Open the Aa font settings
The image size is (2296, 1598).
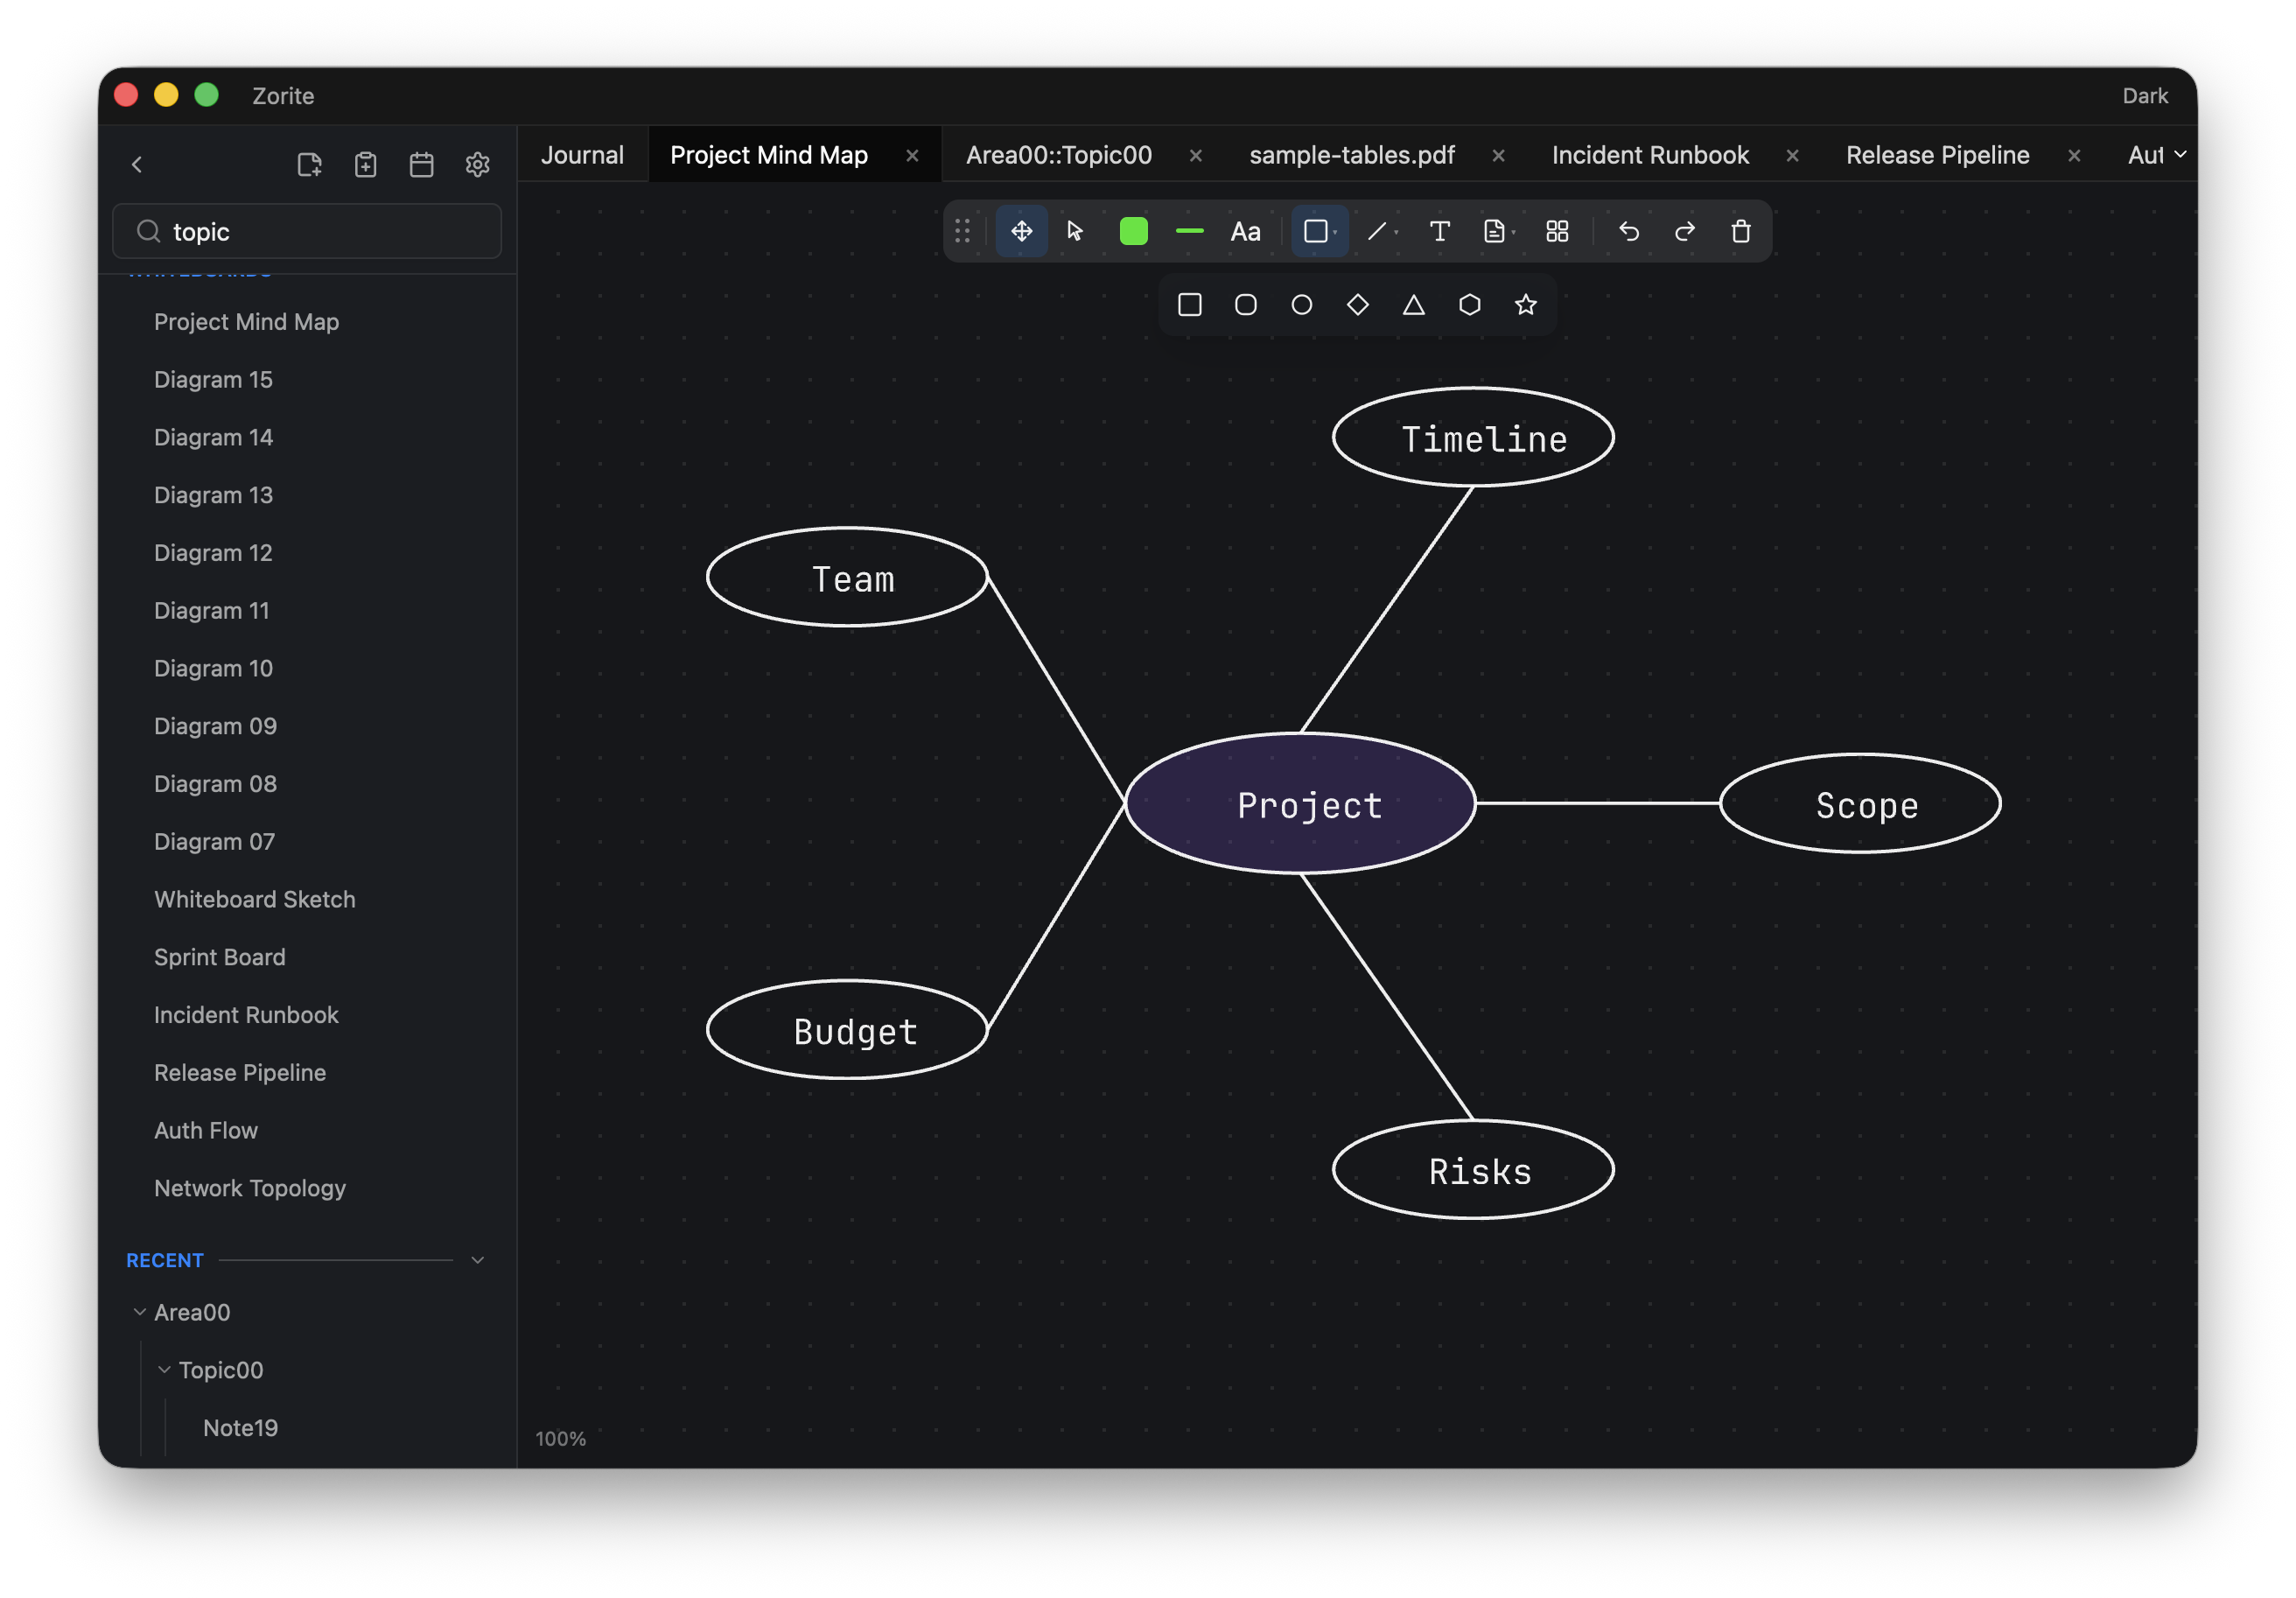pyautogui.click(x=1245, y=232)
